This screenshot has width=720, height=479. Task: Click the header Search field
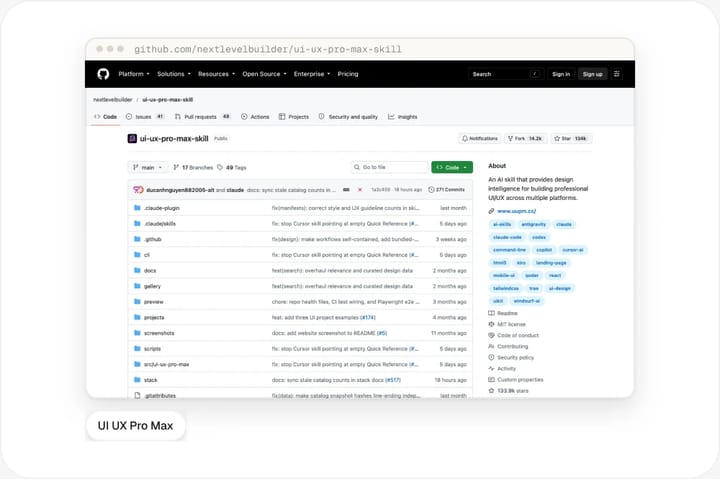506,74
